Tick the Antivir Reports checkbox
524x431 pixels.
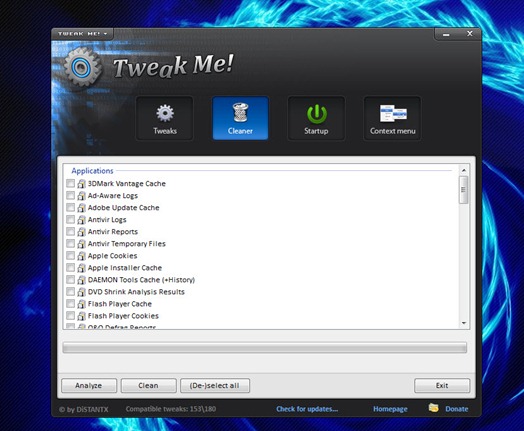coord(71,232)
